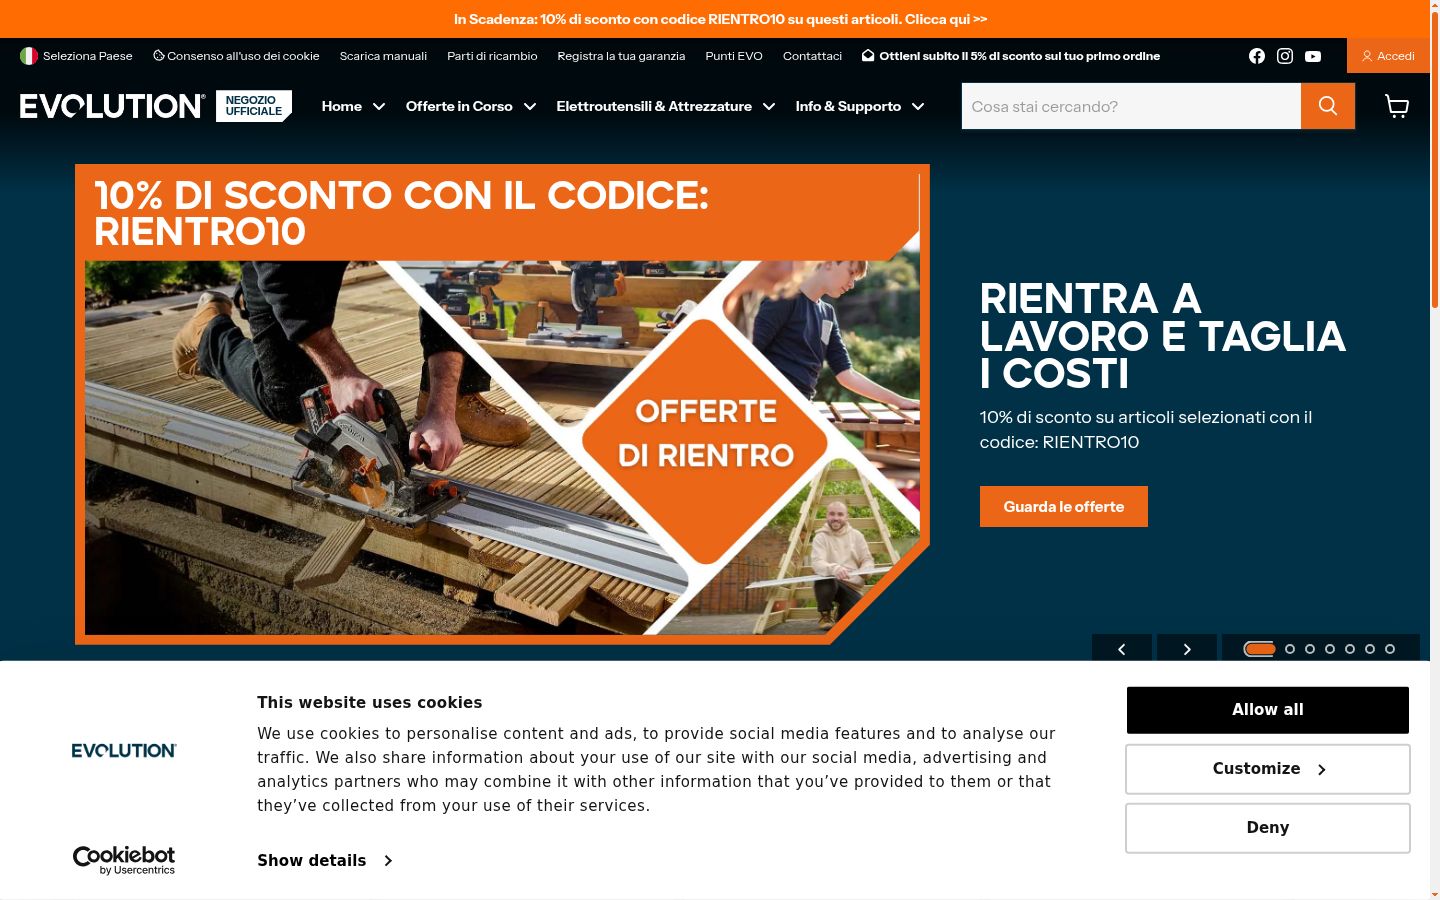
Task: Expand Show details in cookie banner
Action: pos(325,860)
